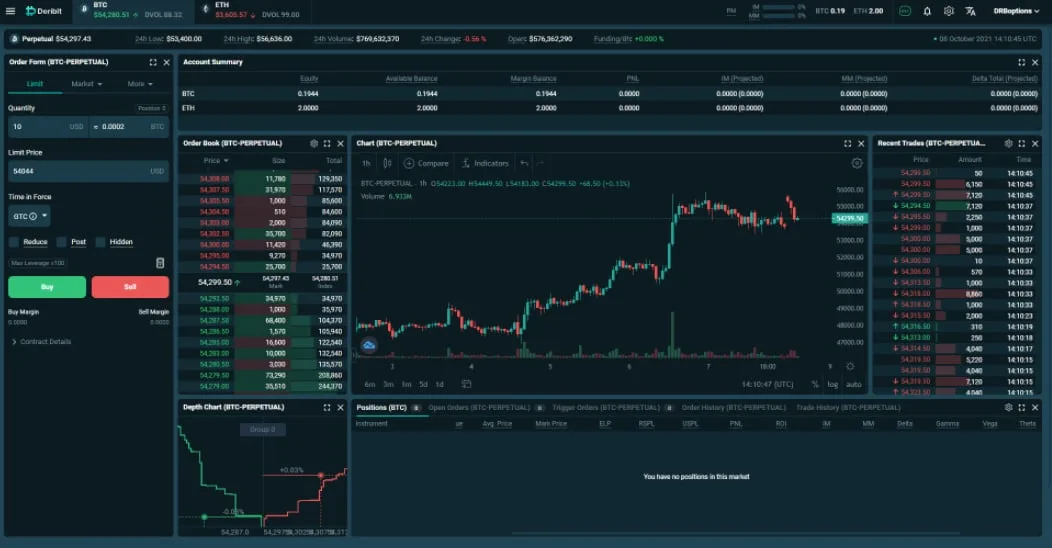Maximize the Recent Trades panel

pyautogui.click(x=1021, y=144)
